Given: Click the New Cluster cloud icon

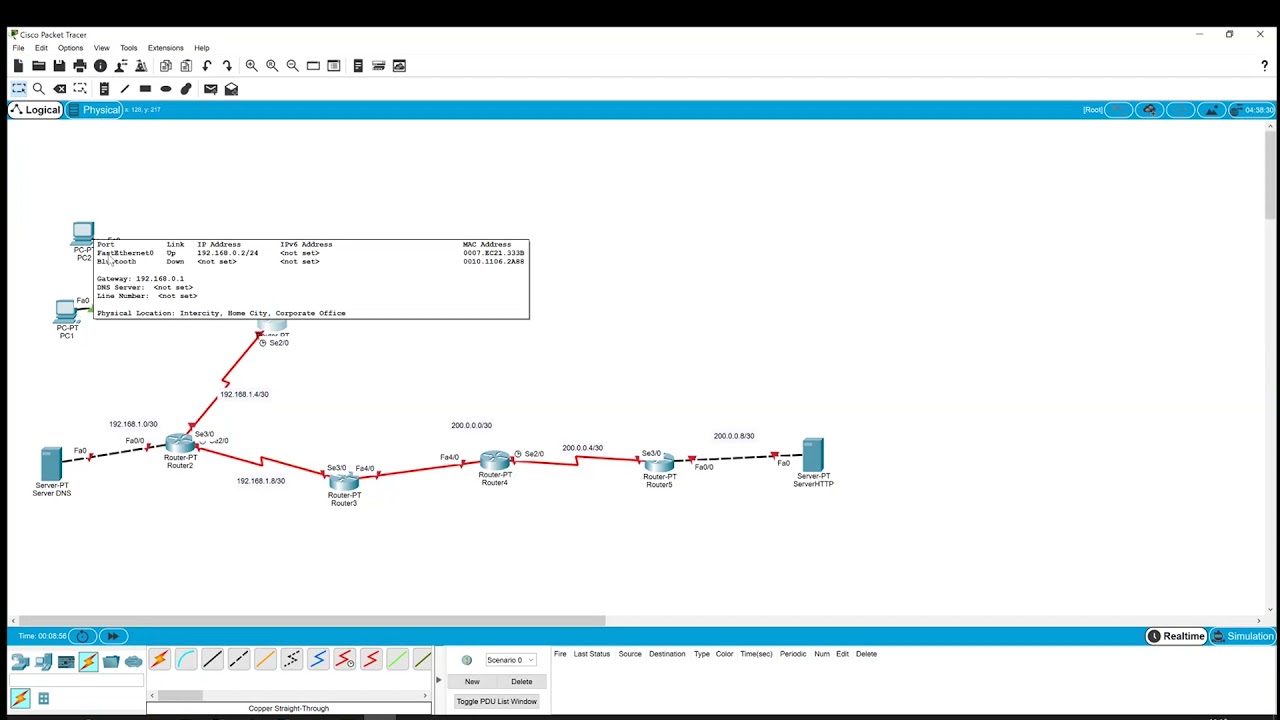Looking at the screenshot, I should coord(1149,110).
